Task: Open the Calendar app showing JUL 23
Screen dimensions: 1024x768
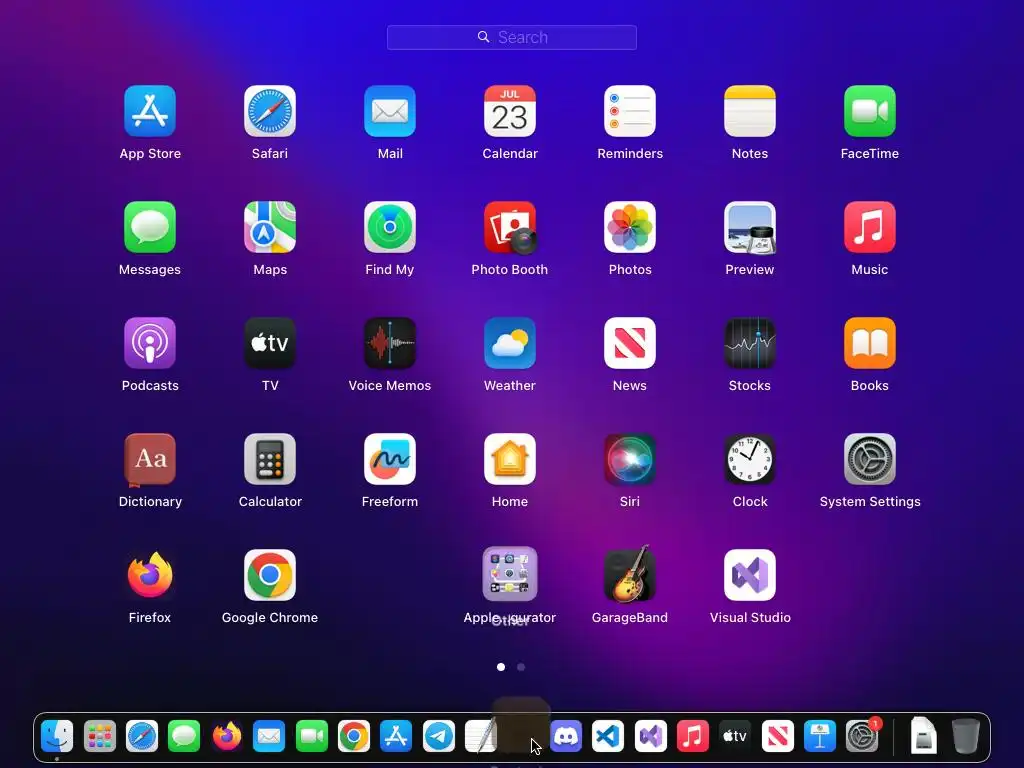Action: (x=509, y=111)
